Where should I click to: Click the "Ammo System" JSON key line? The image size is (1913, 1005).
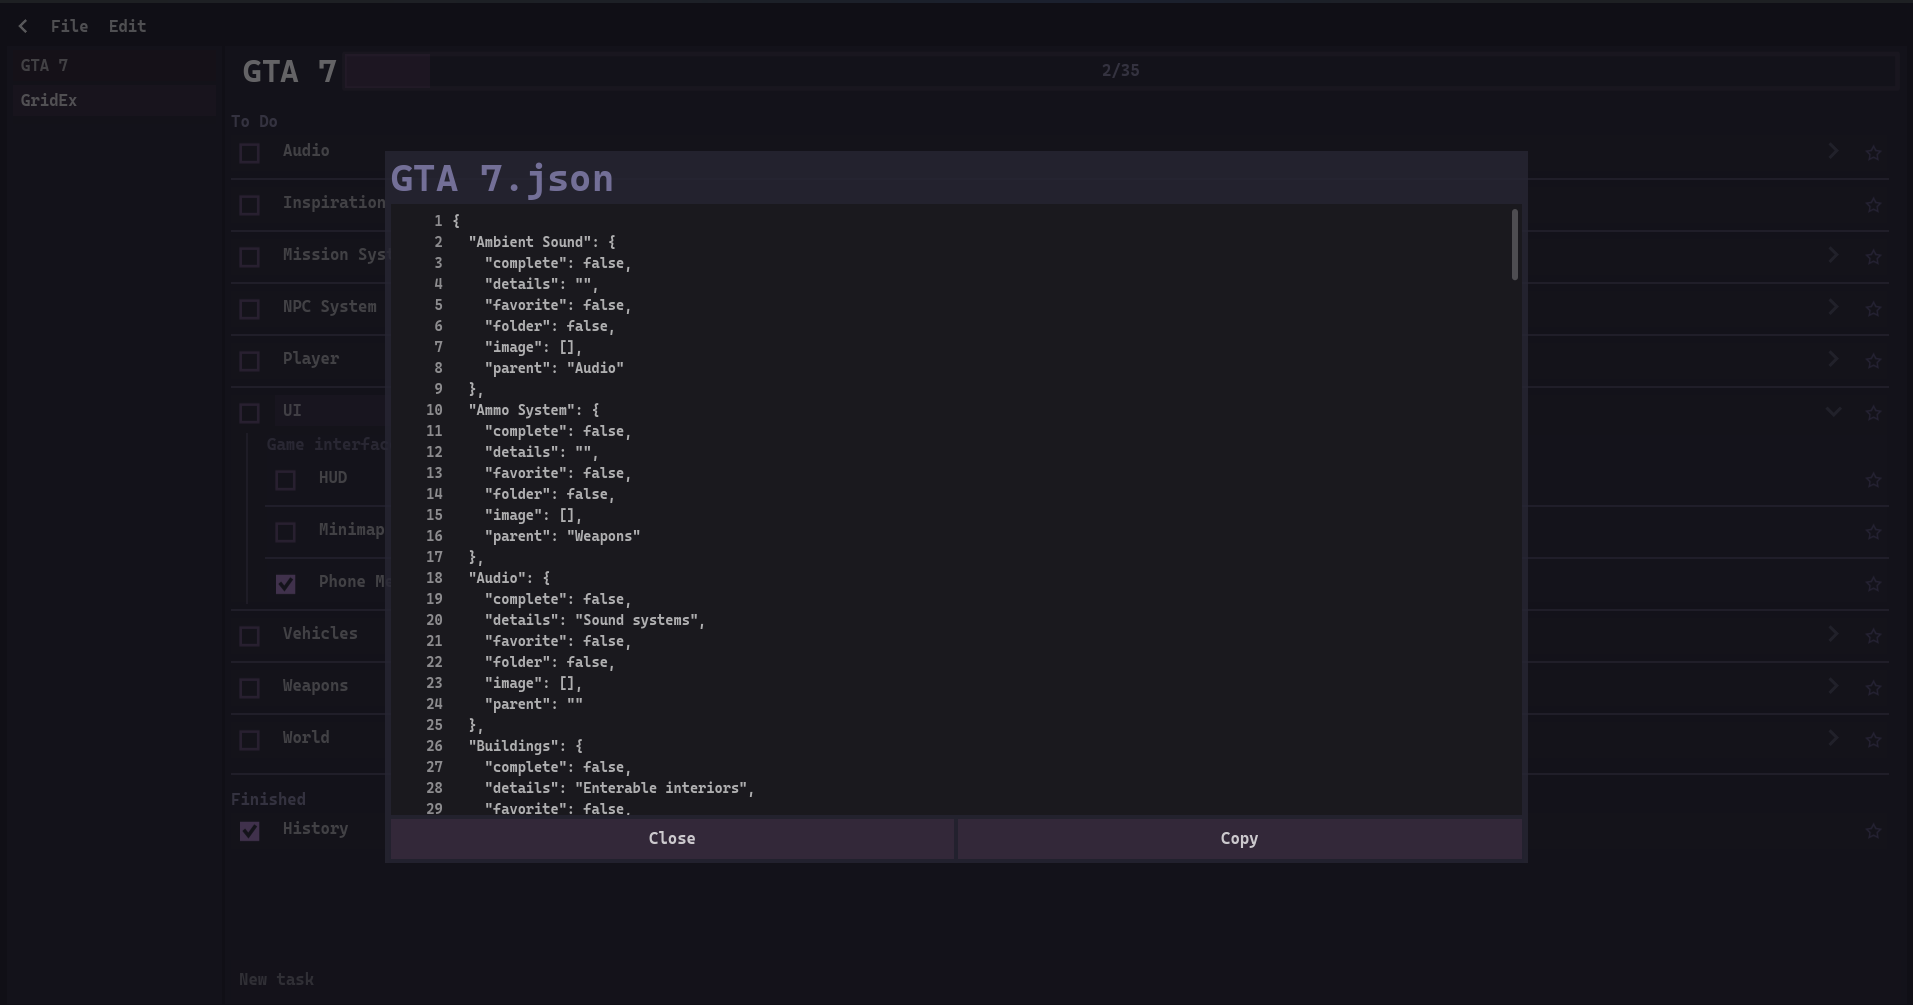pyautogui.click(x=534, y=410)
